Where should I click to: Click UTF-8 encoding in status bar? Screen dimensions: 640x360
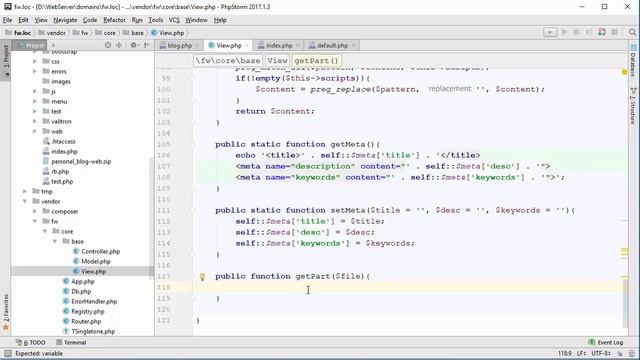pos(601,353)
